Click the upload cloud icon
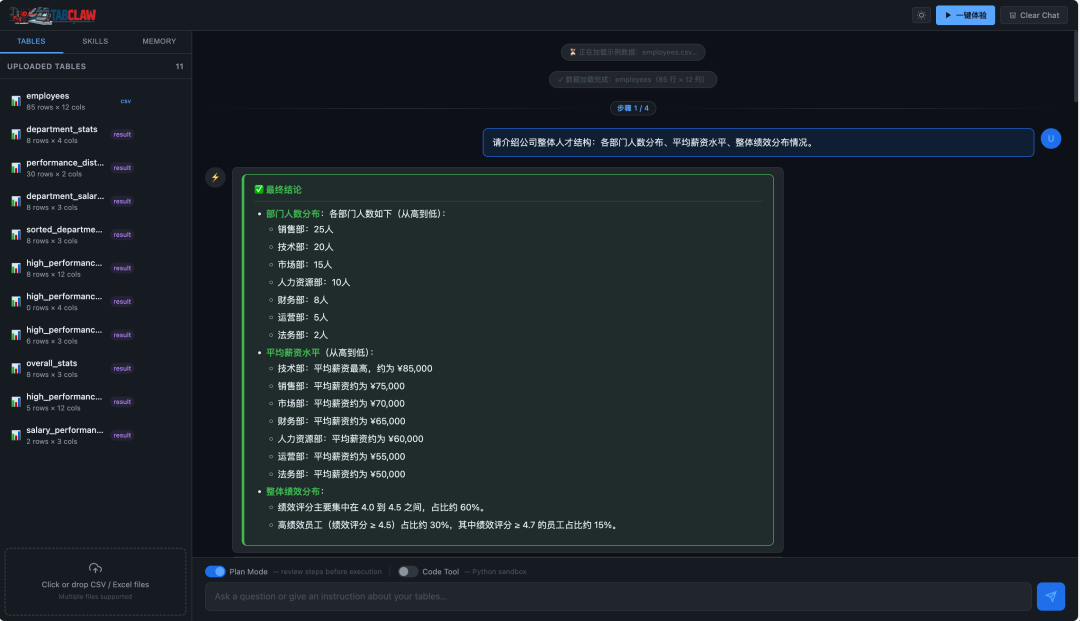Screen dimensions: 1080x621 pos(96,568)
